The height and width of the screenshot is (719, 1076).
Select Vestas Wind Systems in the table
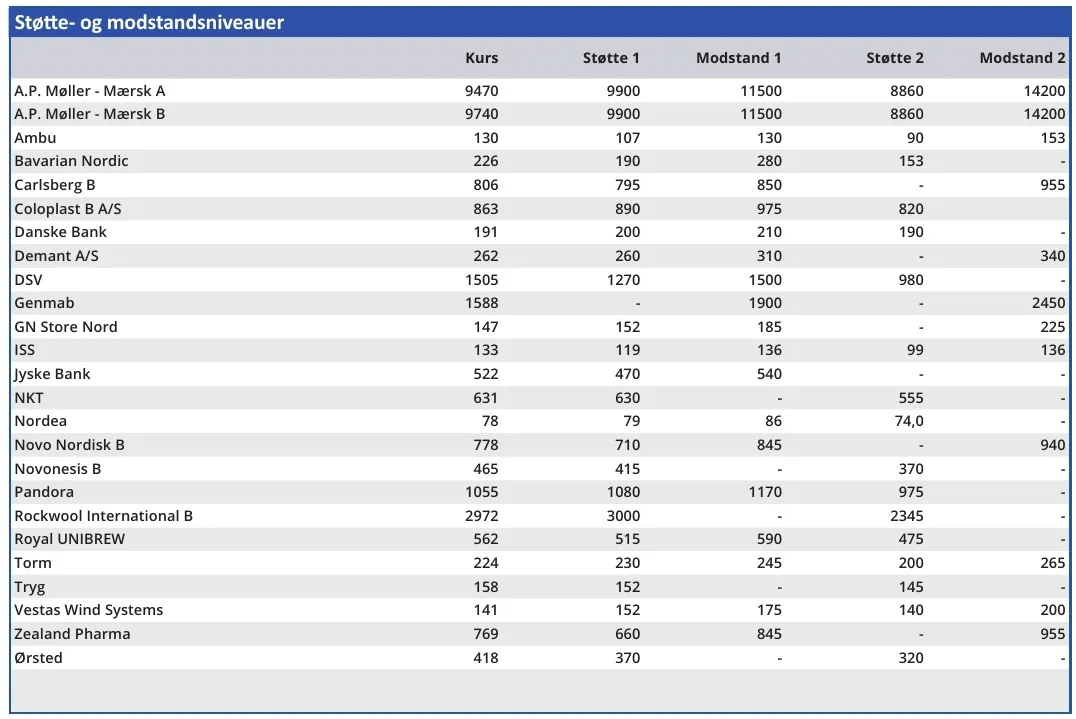[x=89, y=610]
